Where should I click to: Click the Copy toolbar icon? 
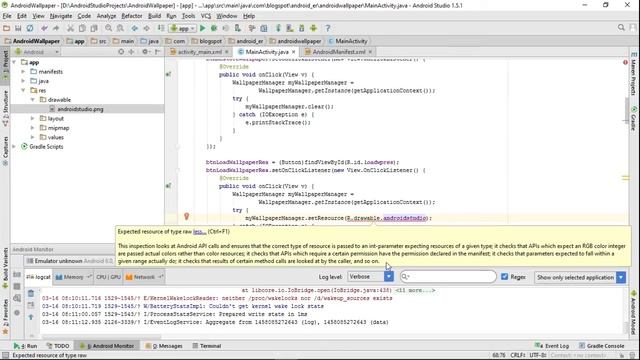82,28
